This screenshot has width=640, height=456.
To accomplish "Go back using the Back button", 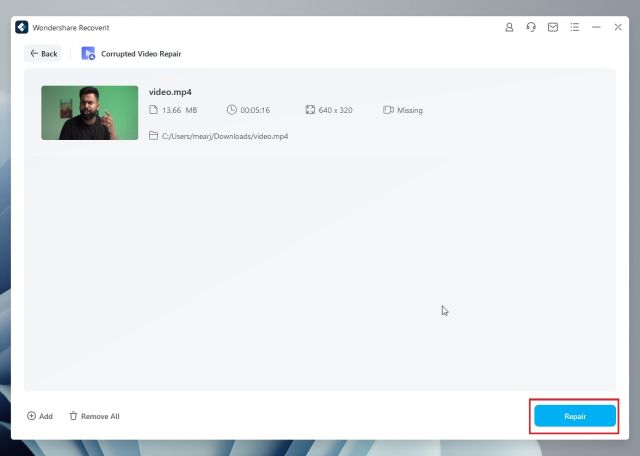I will coord(43,53).
